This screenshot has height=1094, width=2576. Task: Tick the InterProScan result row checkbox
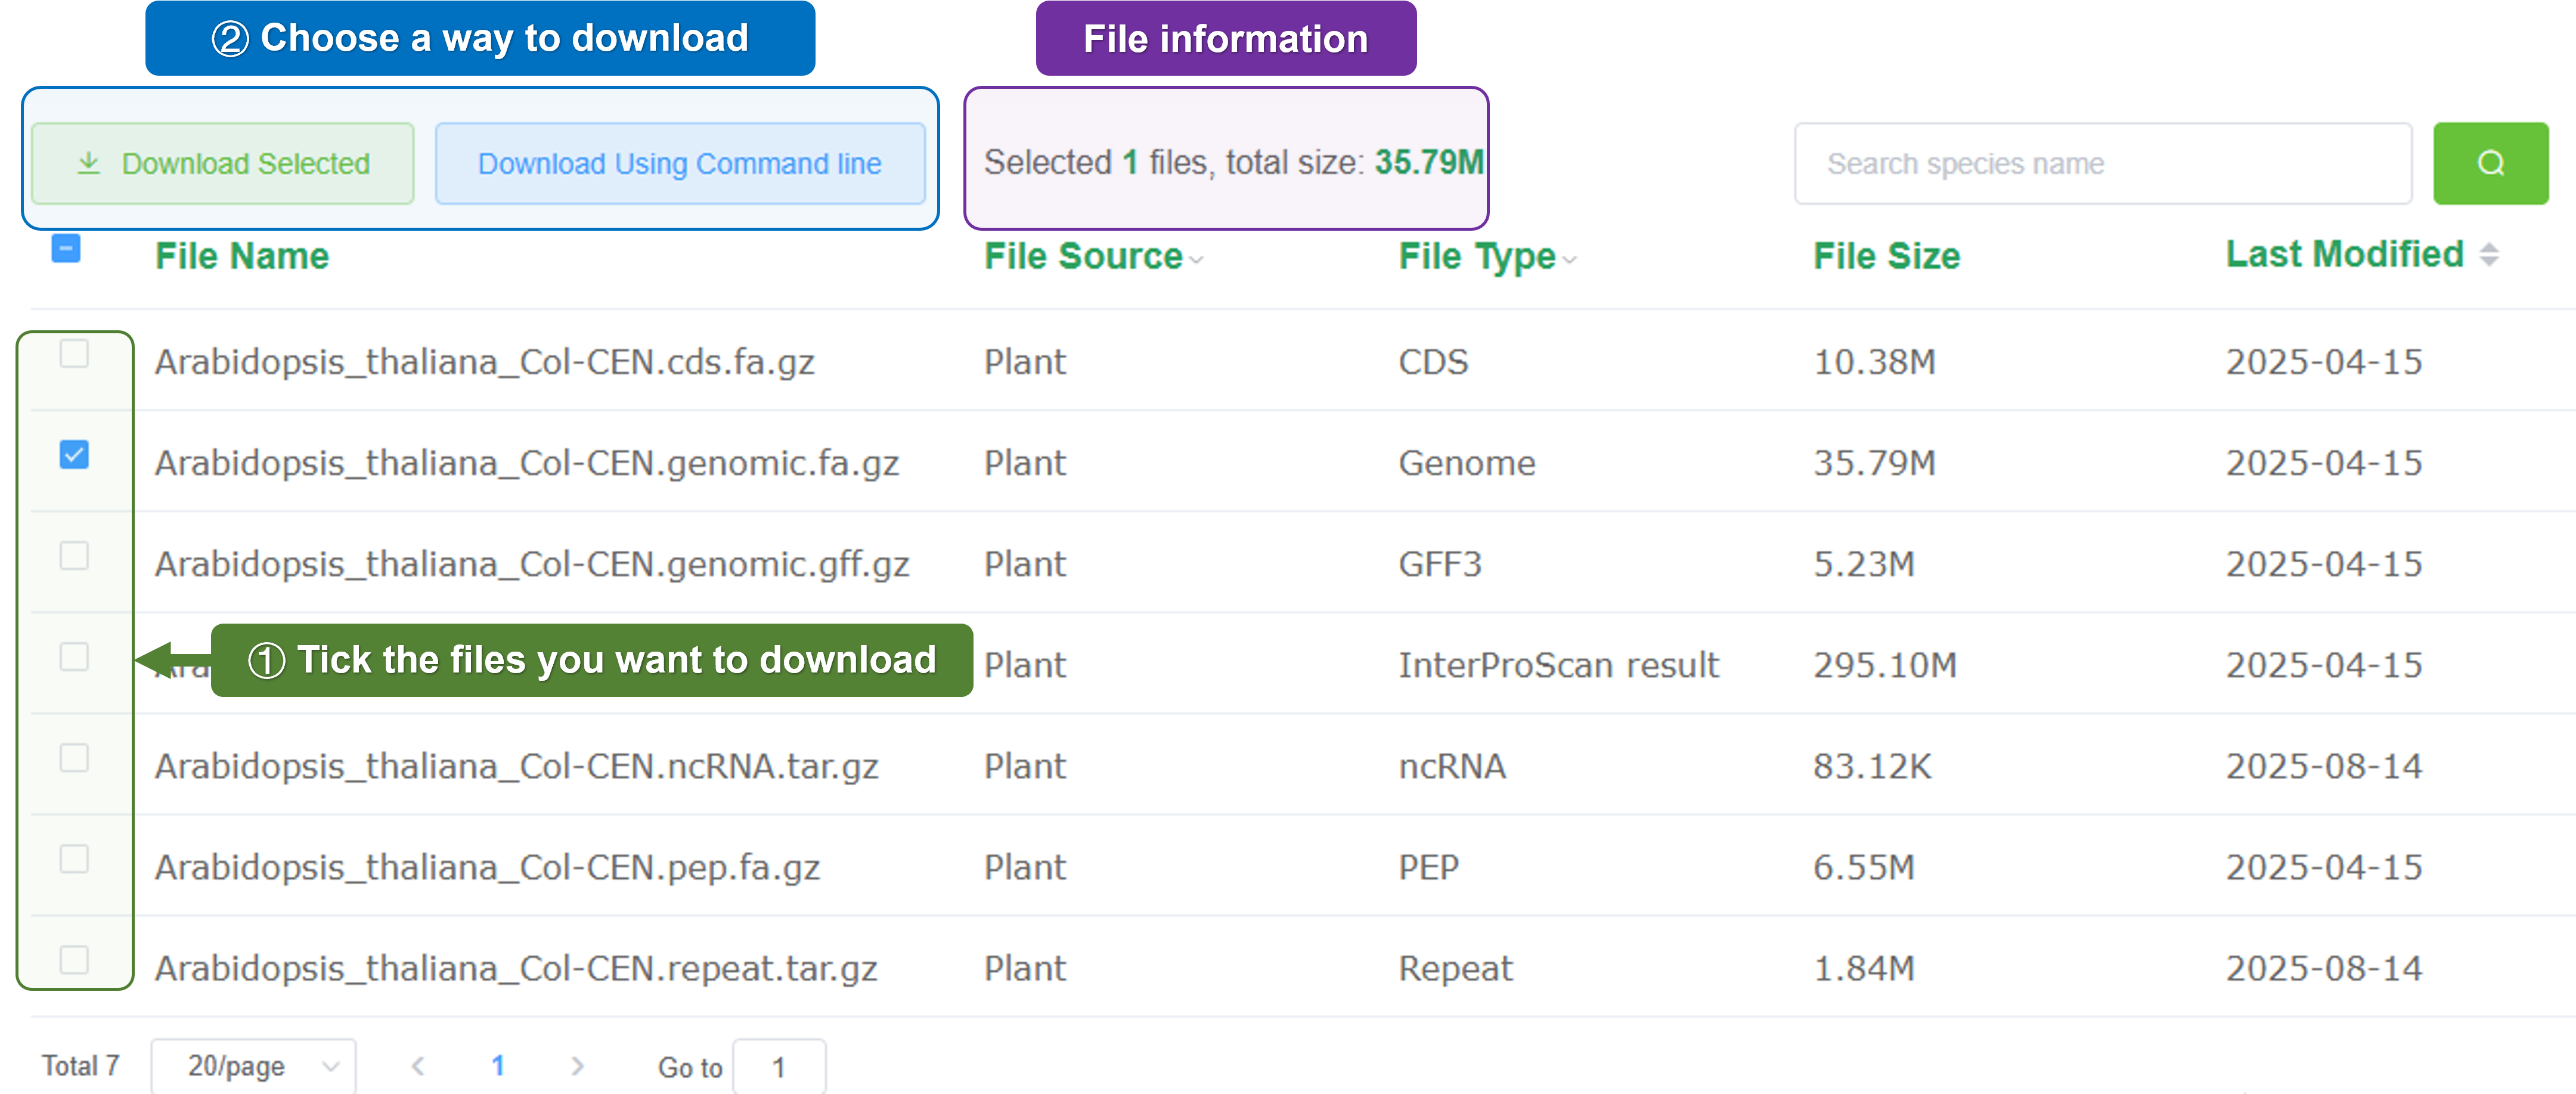[x=74, y=657]
